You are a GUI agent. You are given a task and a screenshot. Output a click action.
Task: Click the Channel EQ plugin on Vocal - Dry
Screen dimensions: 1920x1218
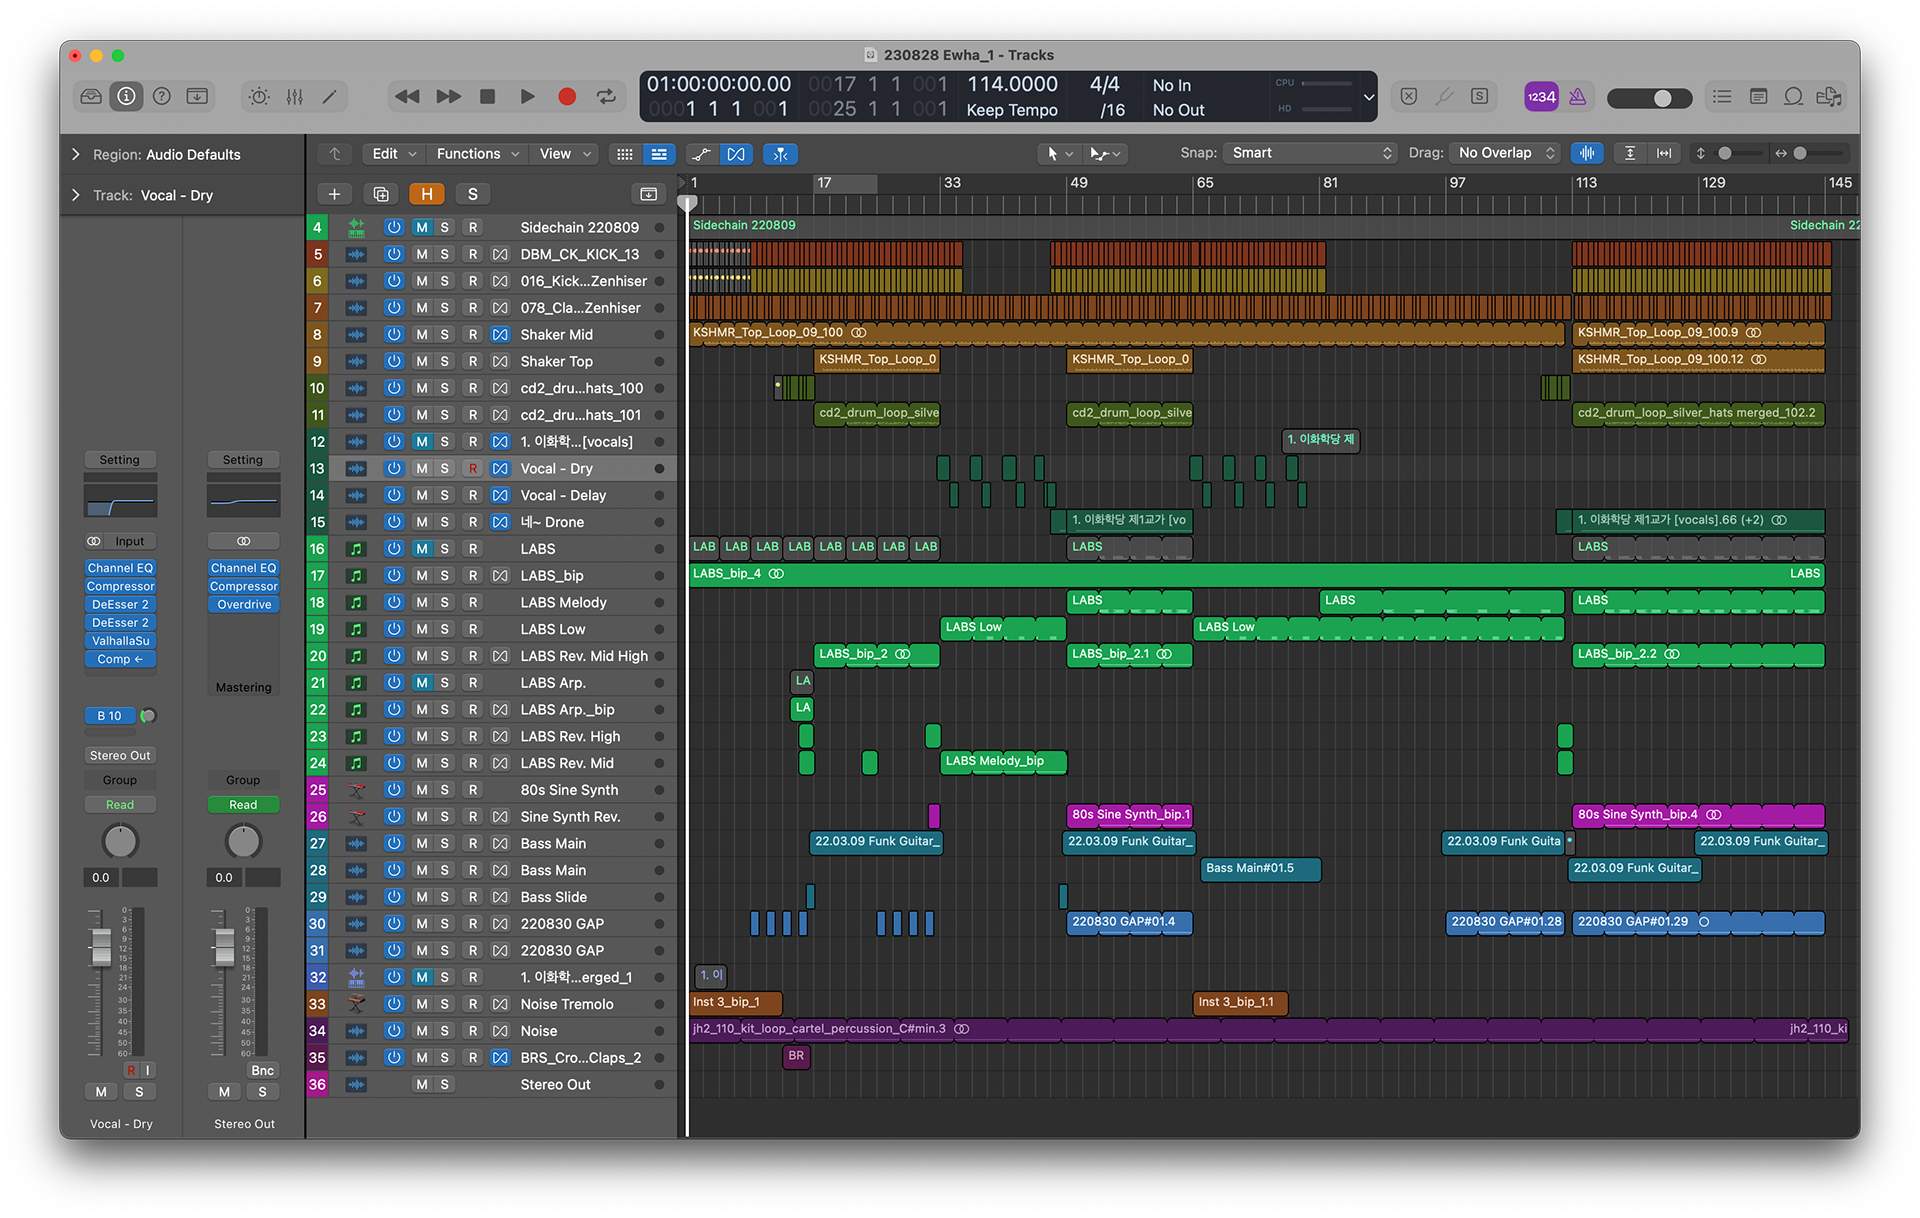pos(120,568)
